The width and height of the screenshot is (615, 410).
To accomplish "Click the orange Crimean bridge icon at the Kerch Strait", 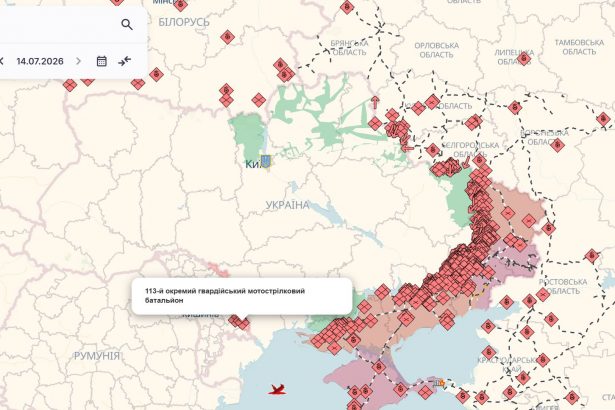I will [x=439, y=382].
